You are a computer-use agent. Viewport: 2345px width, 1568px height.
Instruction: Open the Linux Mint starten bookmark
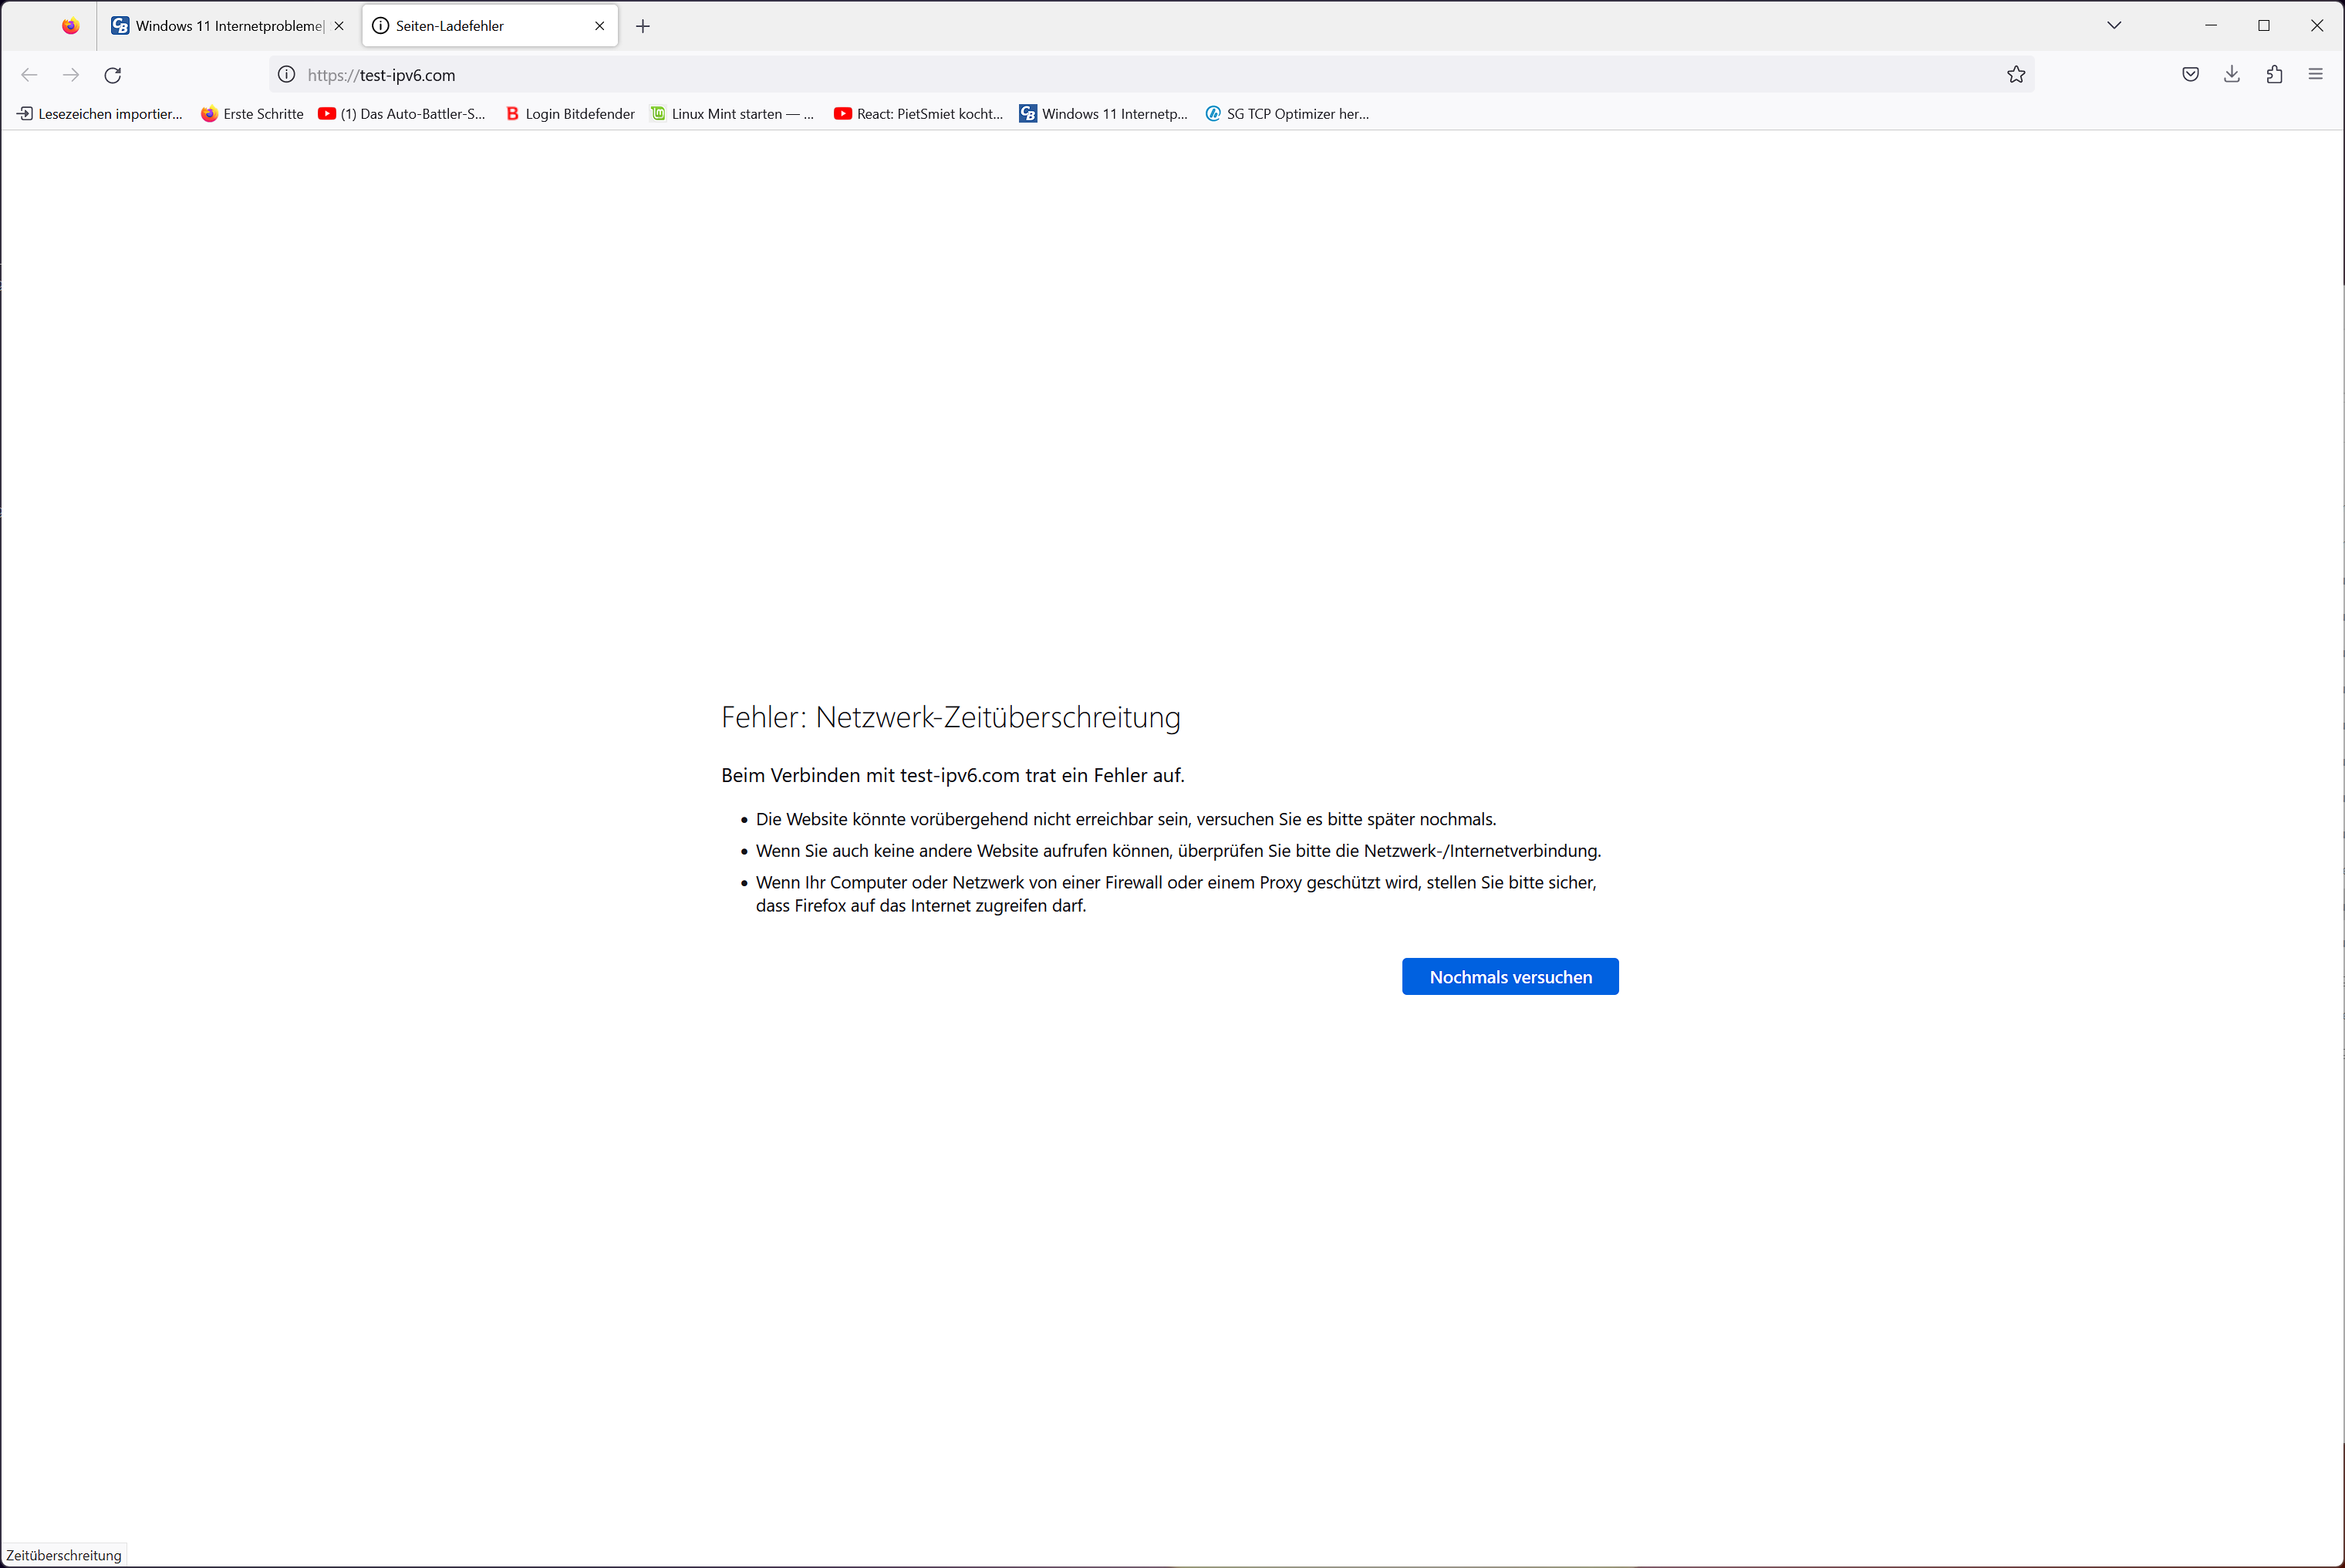(732, 114)
